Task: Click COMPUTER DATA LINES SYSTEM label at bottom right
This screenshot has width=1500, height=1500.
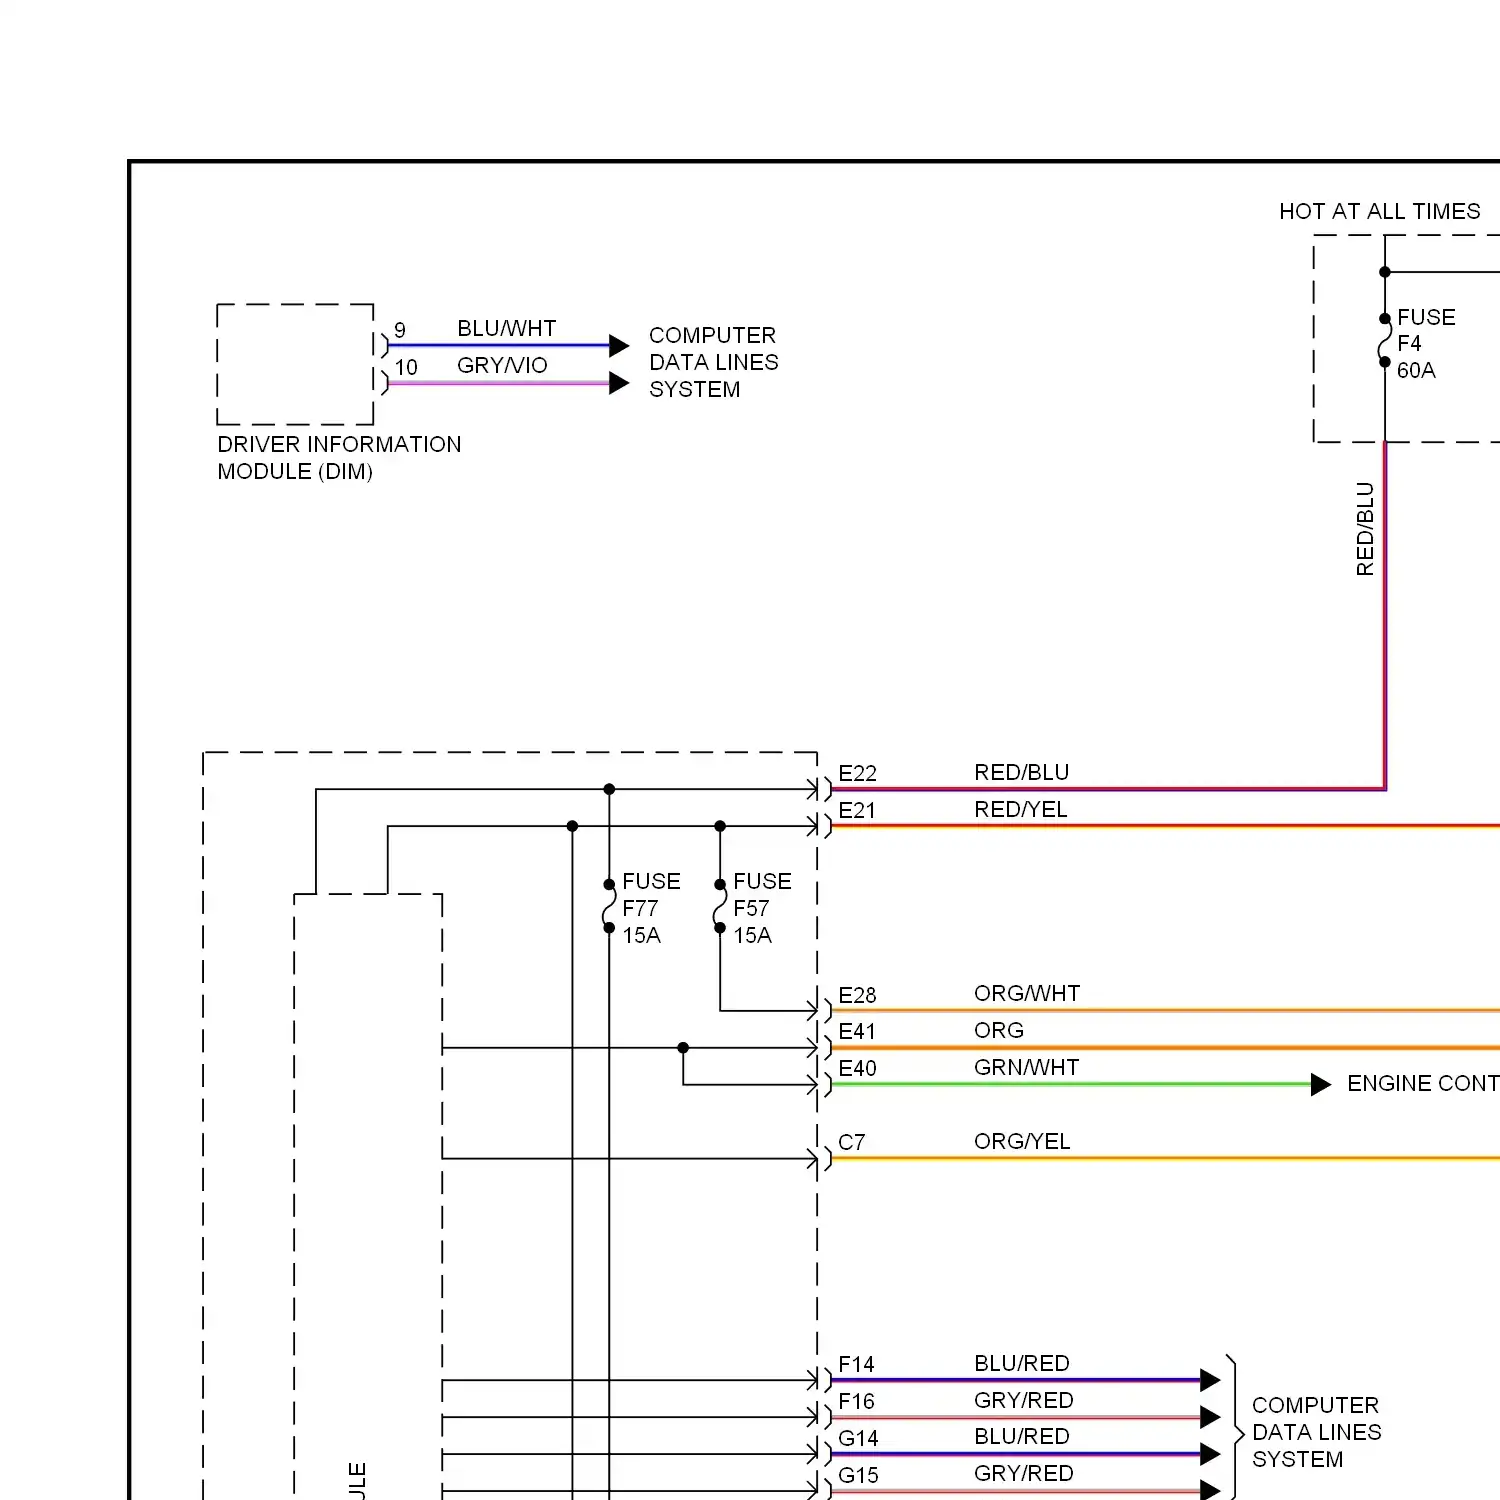Action: (x=1316, y=1432)
